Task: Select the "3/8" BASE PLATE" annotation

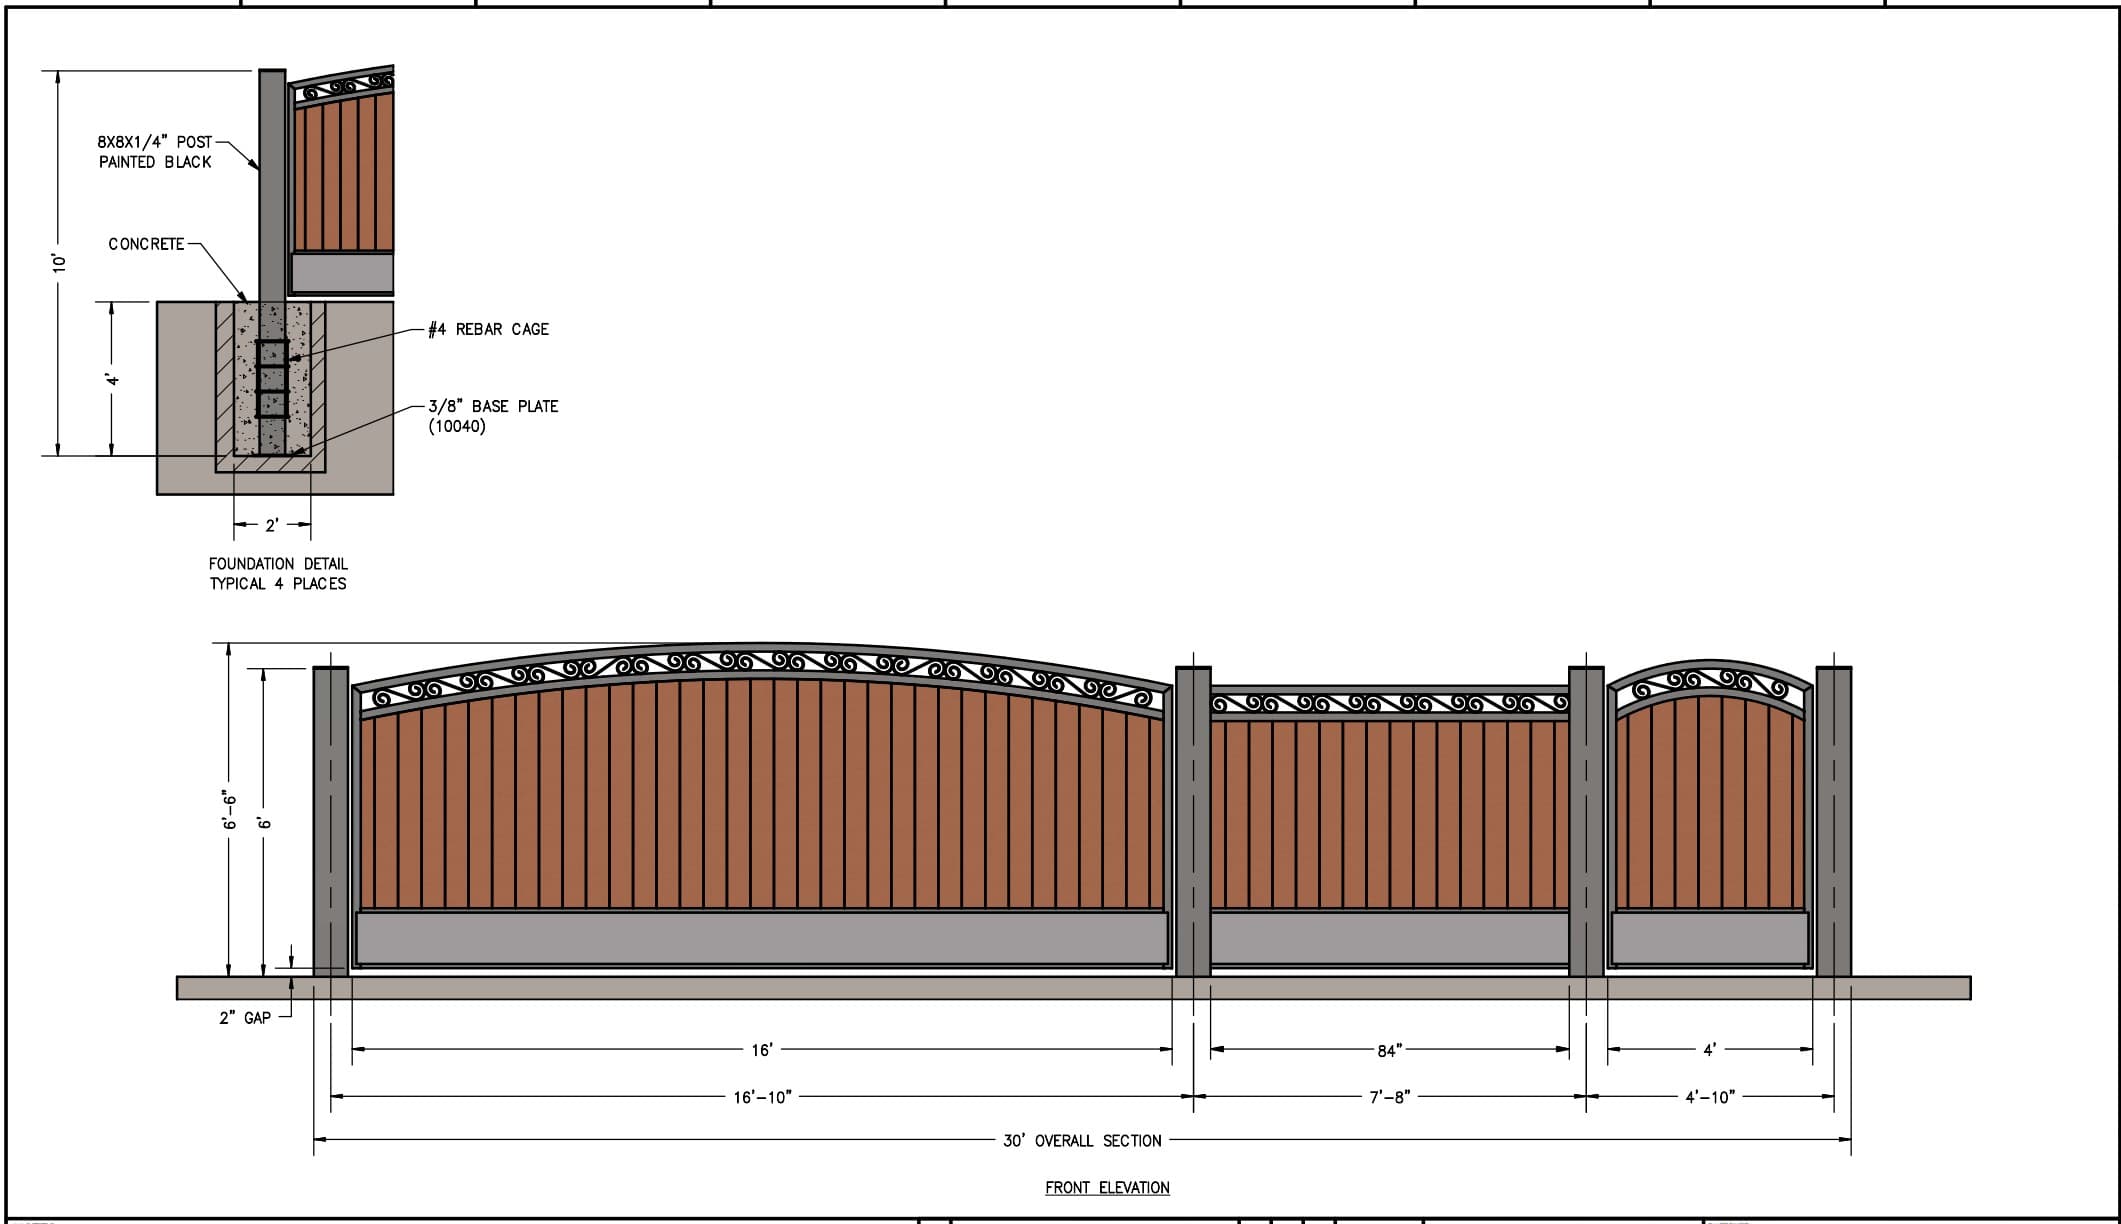Action: click(x=493, y=406)
